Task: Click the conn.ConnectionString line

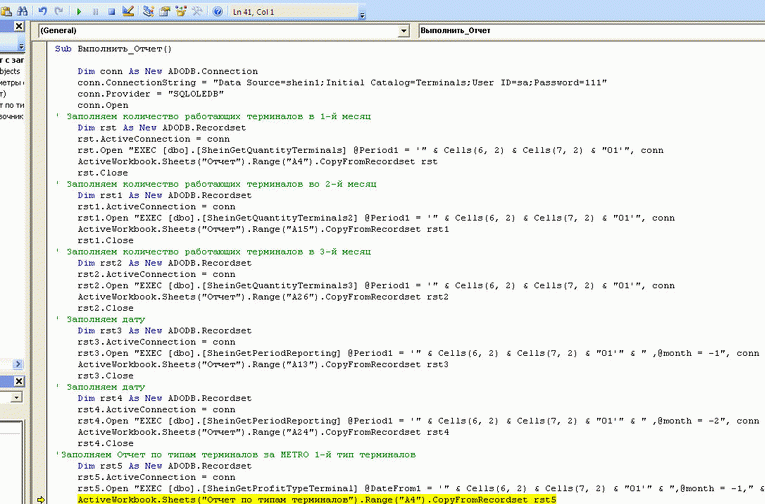Action: click(342, 82)
